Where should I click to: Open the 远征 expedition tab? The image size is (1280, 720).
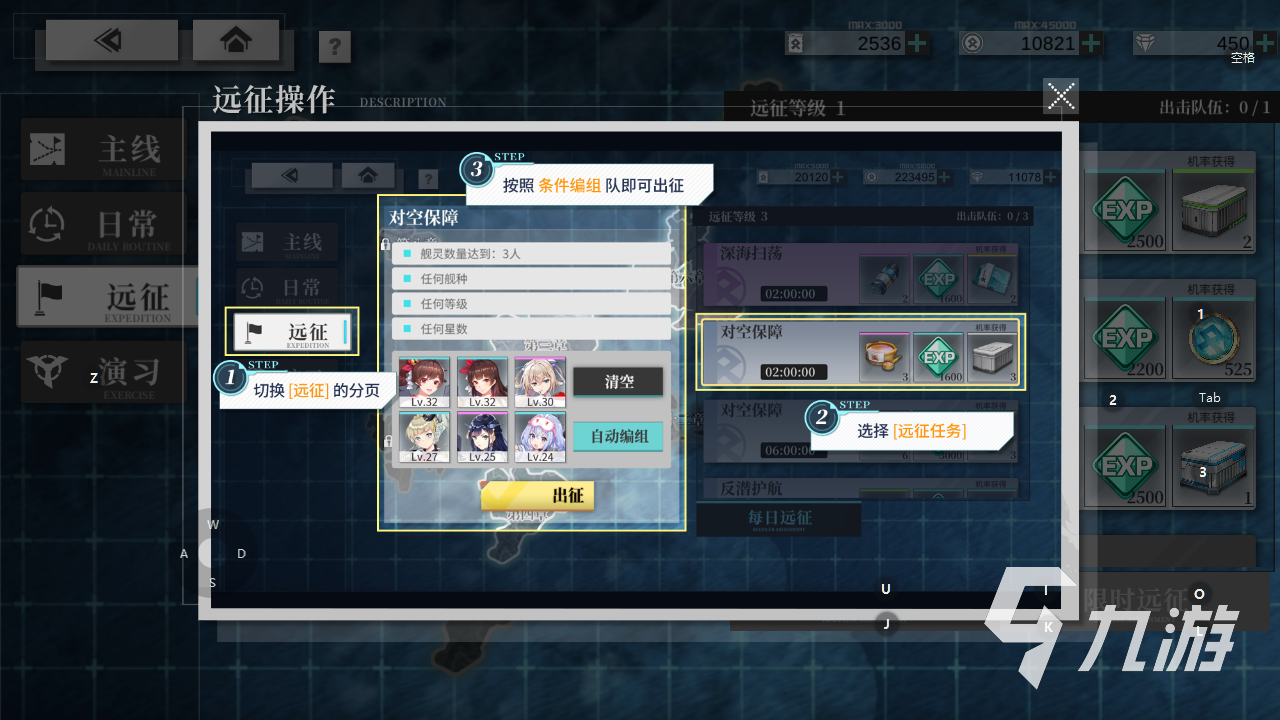[x=102, y=297]
